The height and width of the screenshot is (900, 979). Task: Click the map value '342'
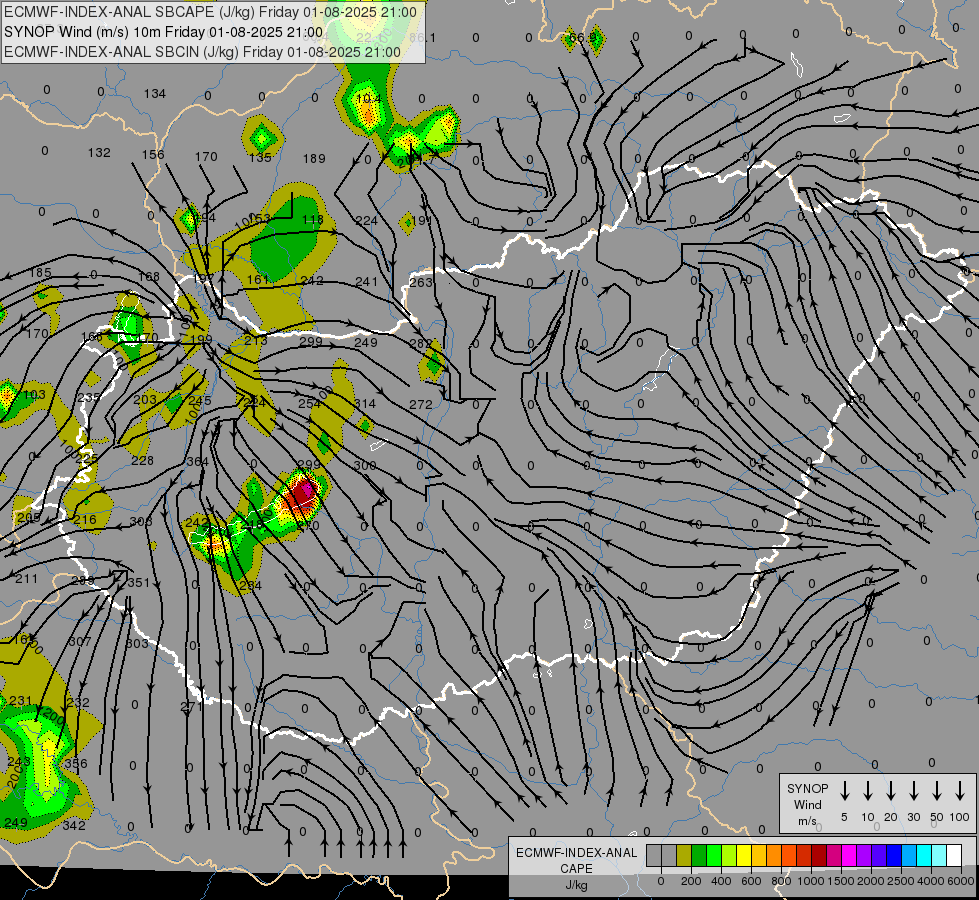pyautogui.click(x=74, y=825)
